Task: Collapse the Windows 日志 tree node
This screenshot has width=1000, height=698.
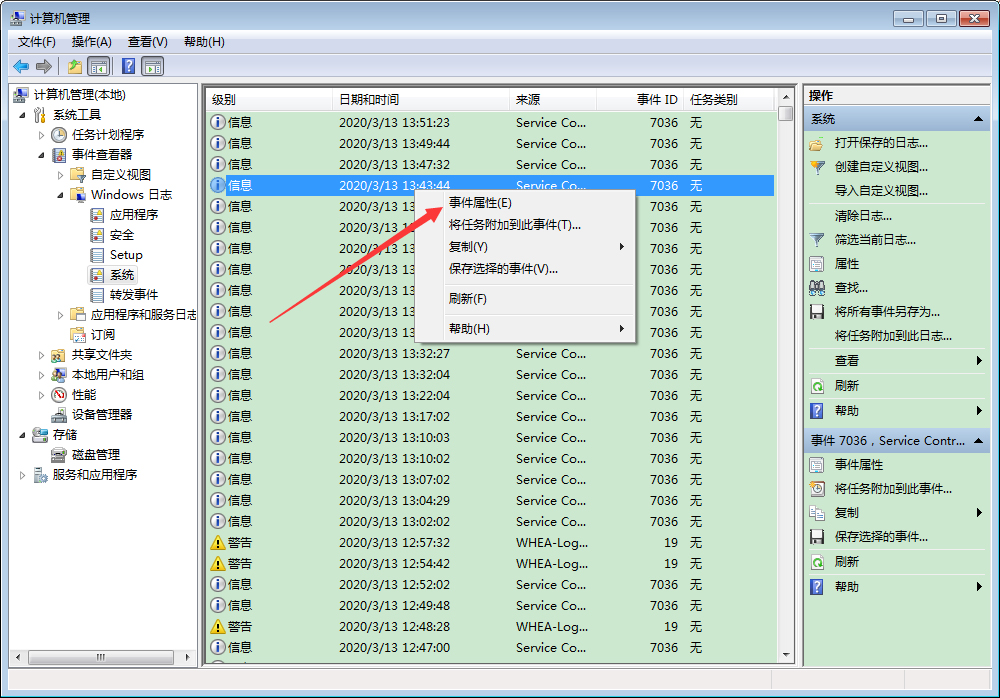Action: click(x=62, y=194)
